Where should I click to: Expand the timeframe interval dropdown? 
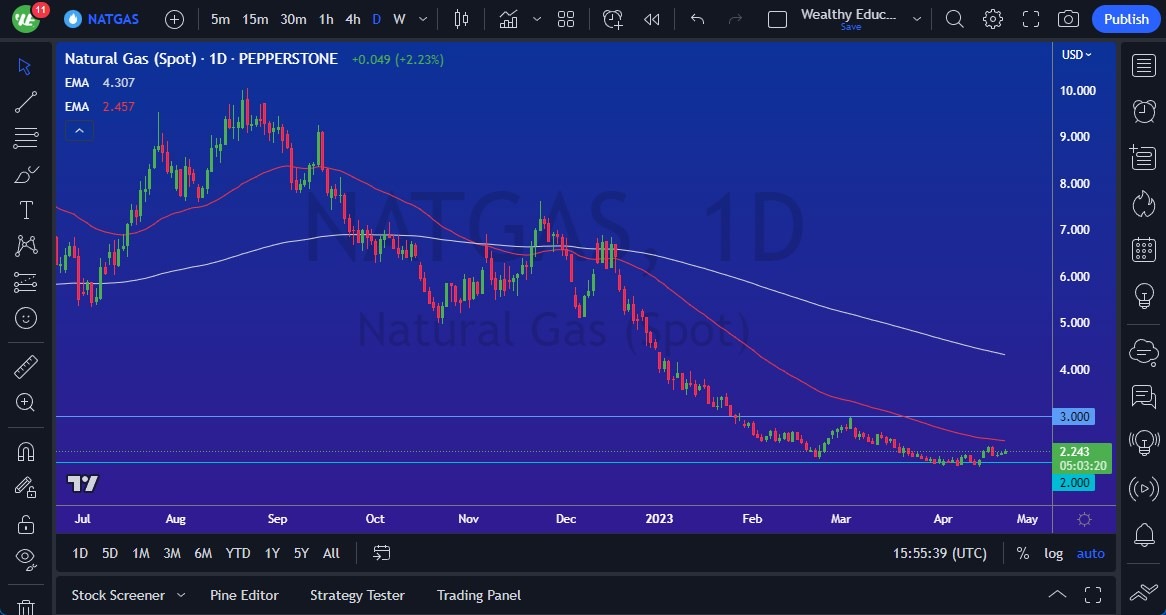click(x=423, y=19)
